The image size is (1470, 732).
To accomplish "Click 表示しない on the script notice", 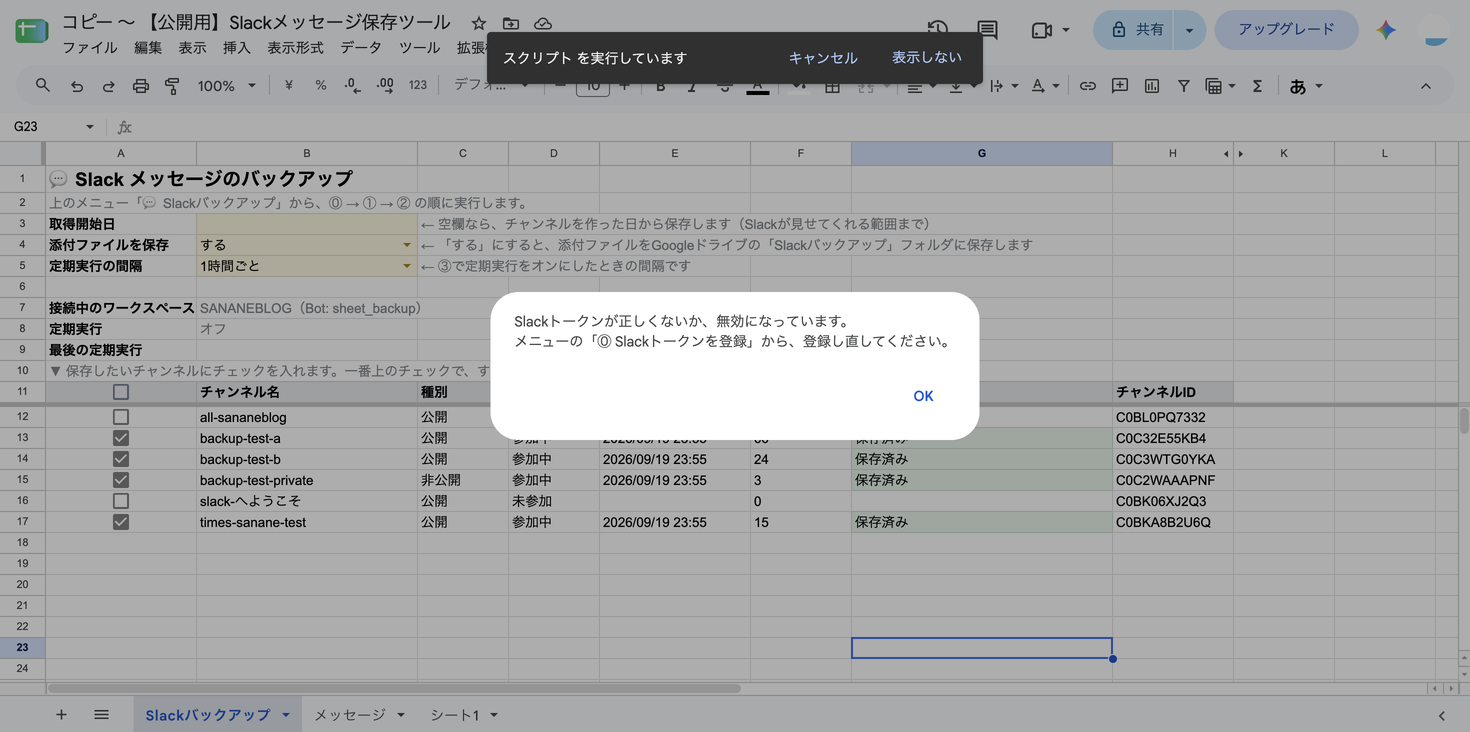I will [x=927, y=58].
